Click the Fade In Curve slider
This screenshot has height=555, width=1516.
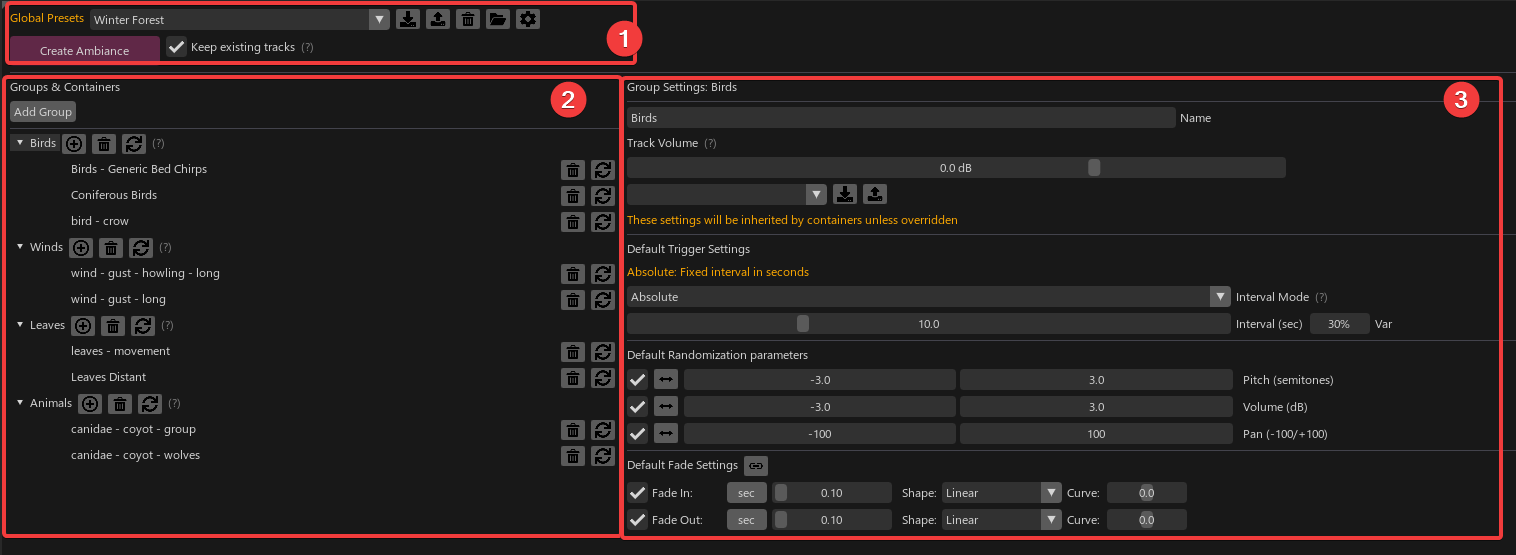click(1147, 493)
